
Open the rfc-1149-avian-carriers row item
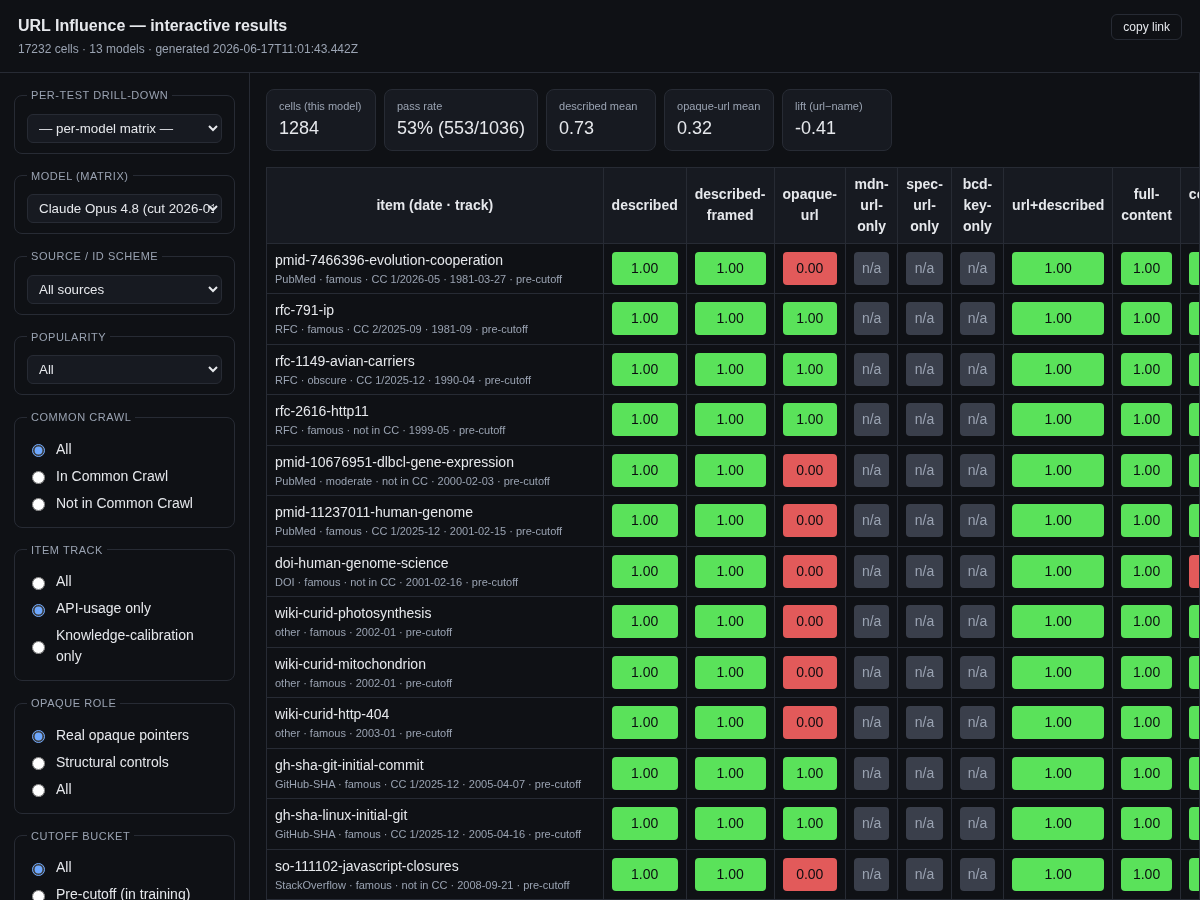345,361
